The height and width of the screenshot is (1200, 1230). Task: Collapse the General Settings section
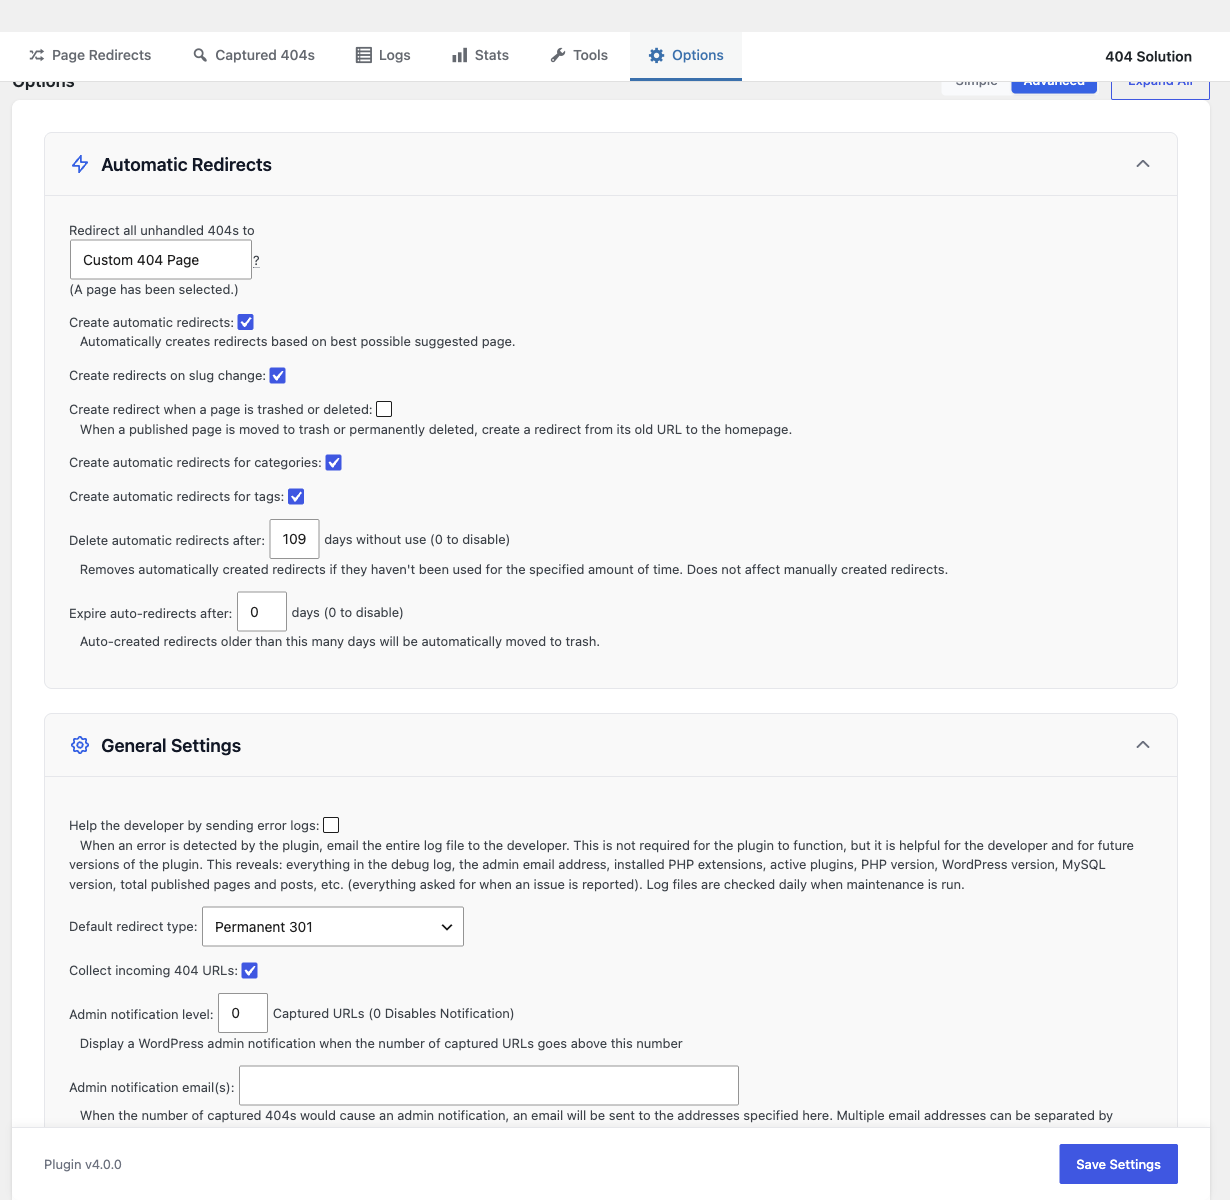[1143, 745]
